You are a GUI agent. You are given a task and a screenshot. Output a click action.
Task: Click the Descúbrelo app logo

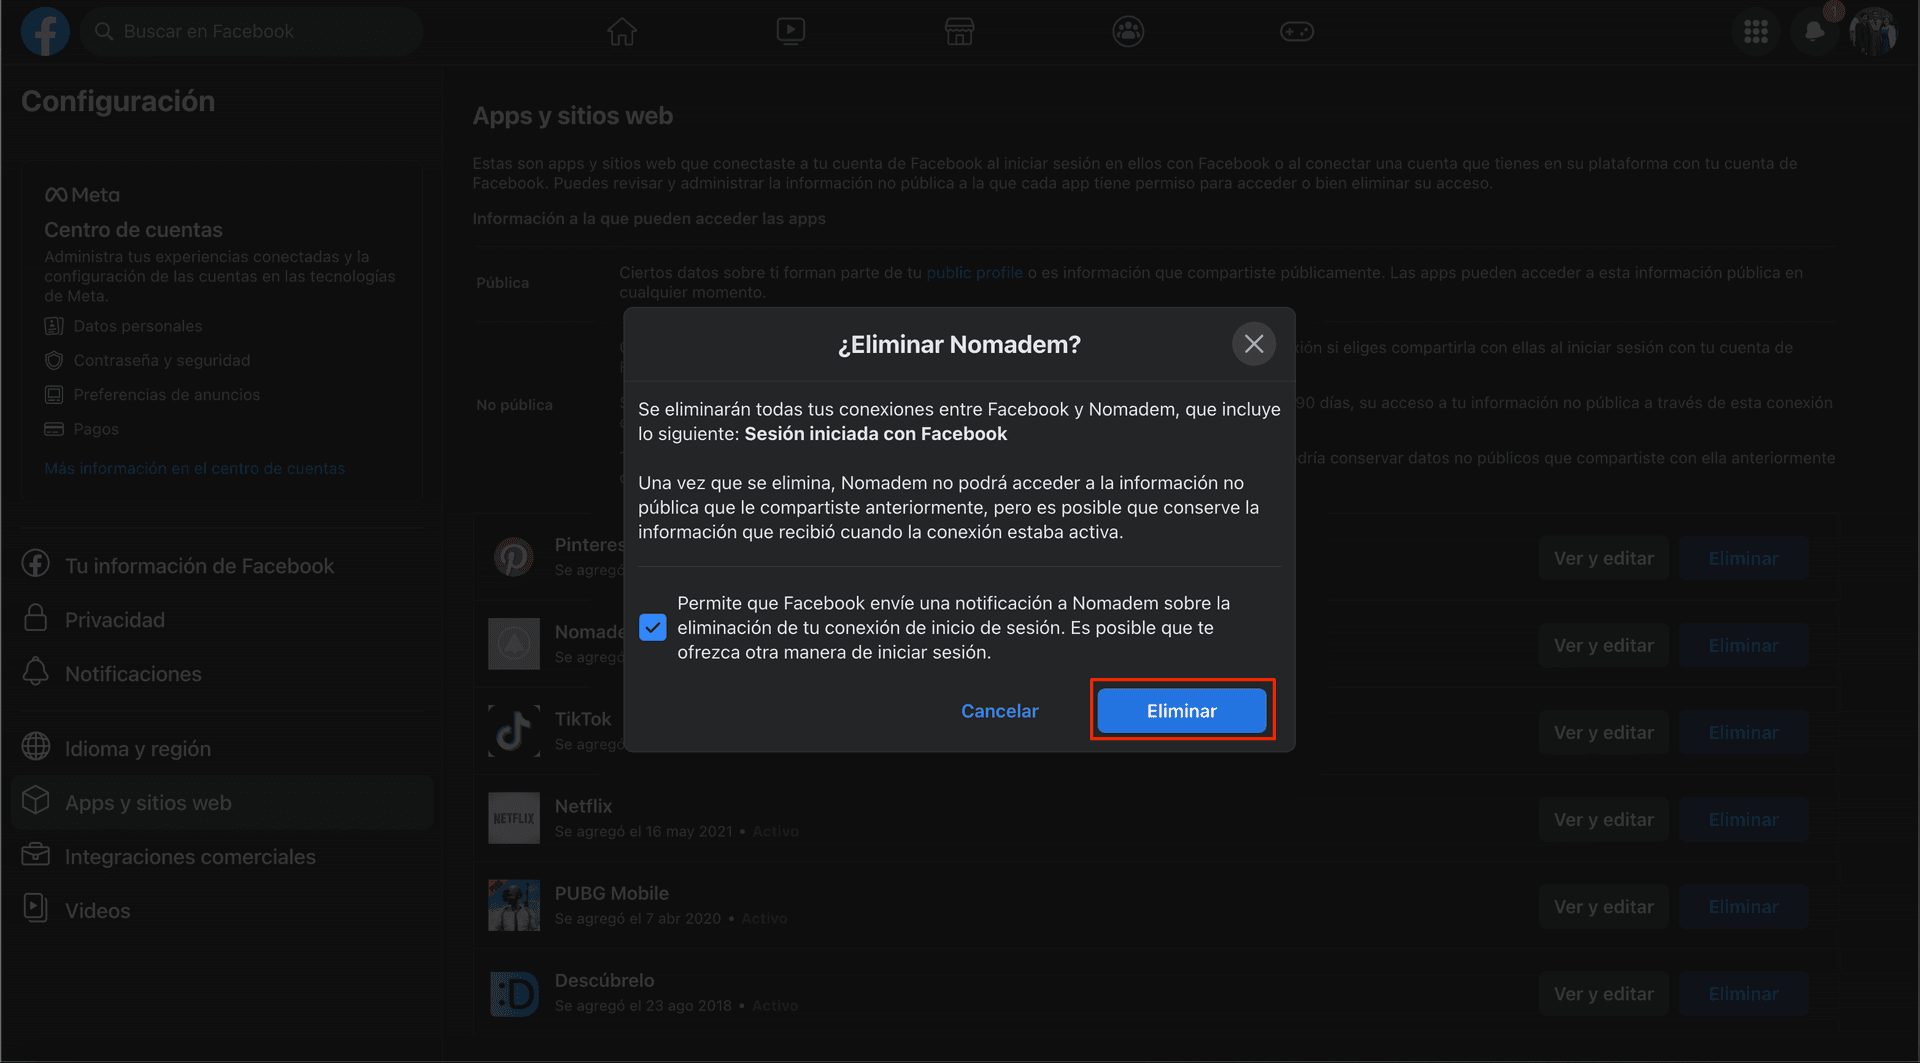click(514, 993)
